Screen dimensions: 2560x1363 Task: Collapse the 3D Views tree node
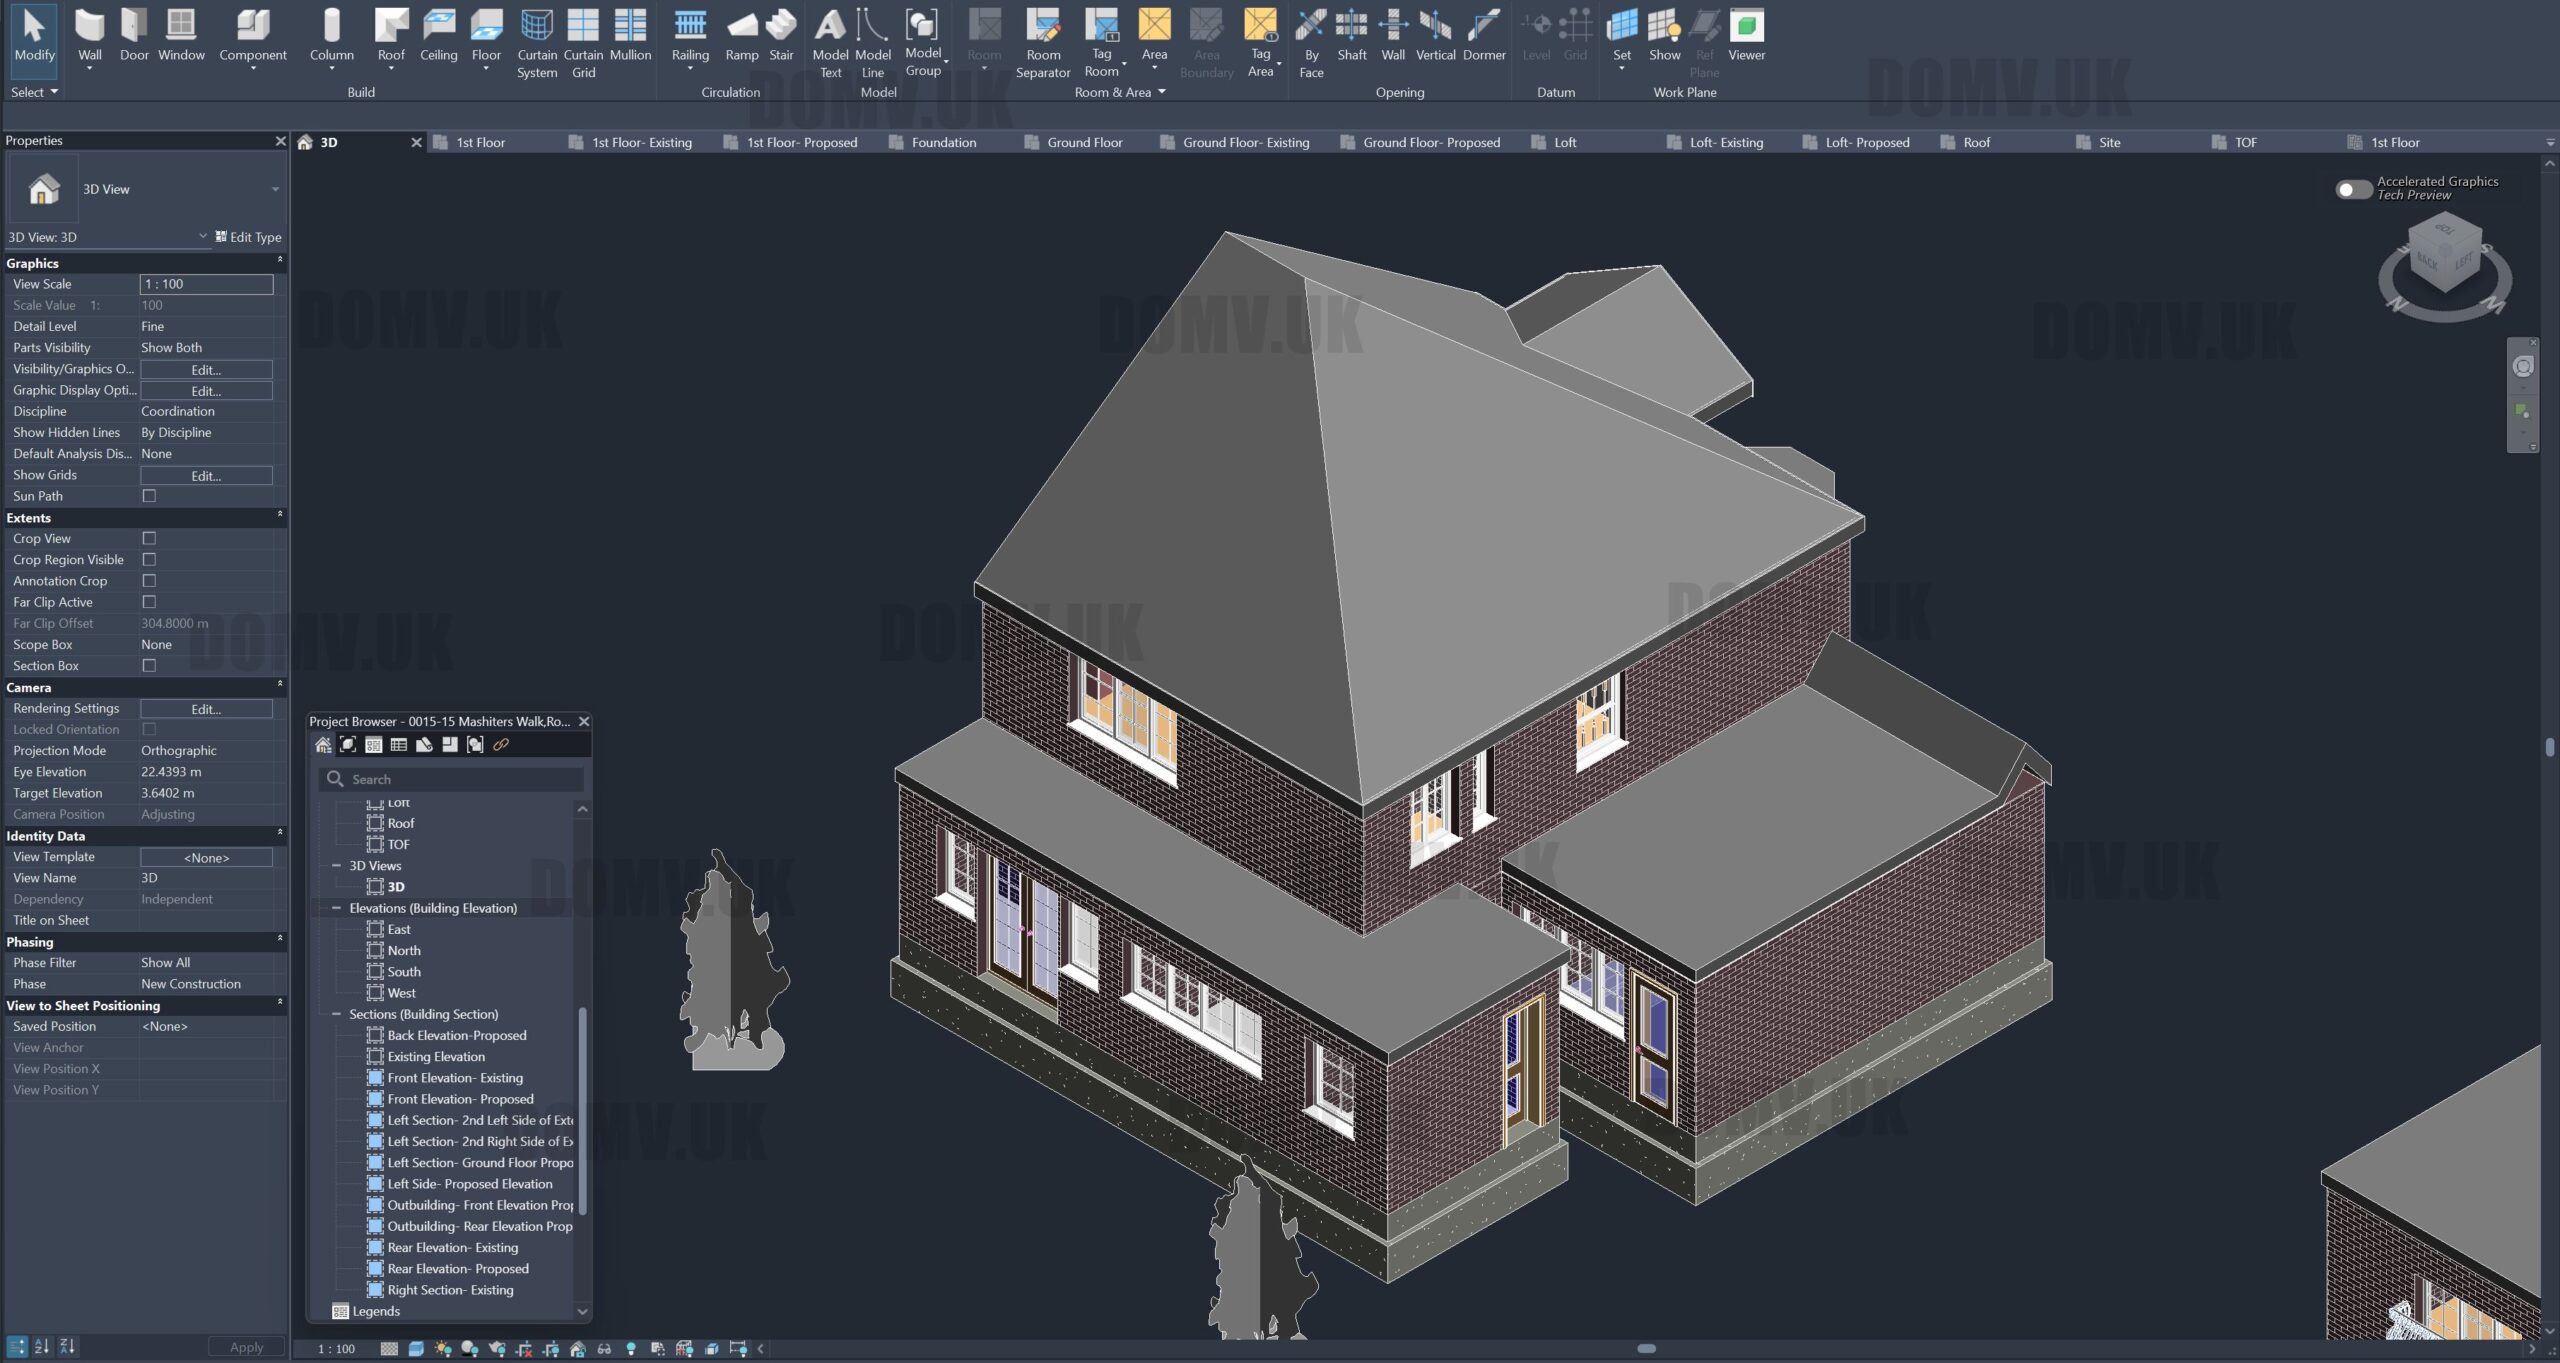point(337,866)
